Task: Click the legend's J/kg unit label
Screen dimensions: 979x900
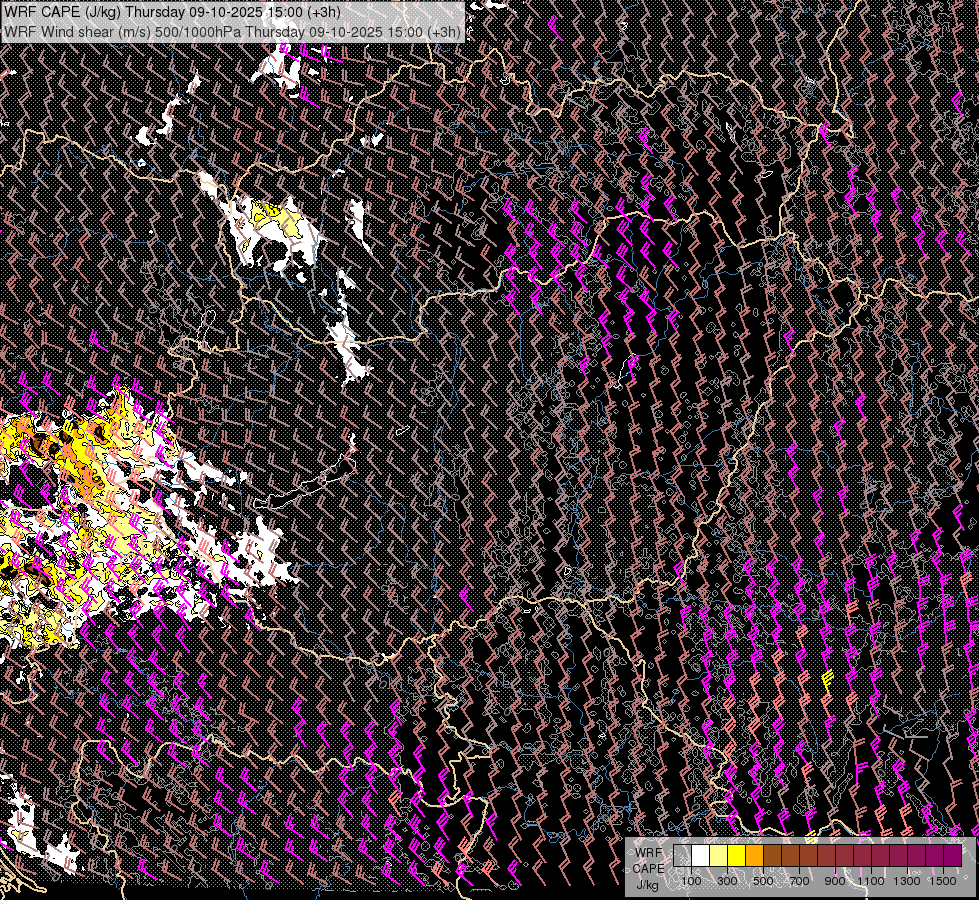Action: point(648,885)
